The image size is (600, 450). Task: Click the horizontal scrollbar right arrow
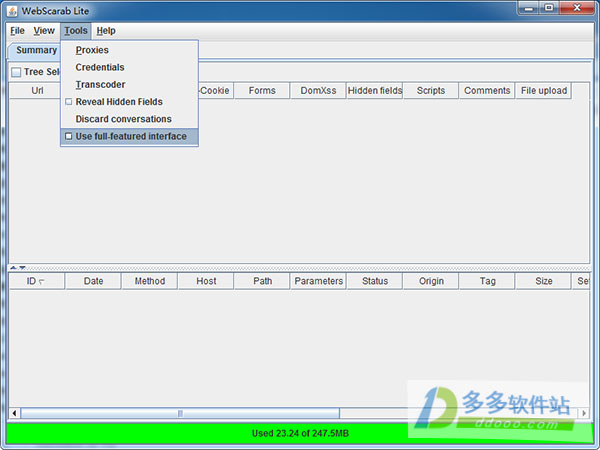point(584,413)
